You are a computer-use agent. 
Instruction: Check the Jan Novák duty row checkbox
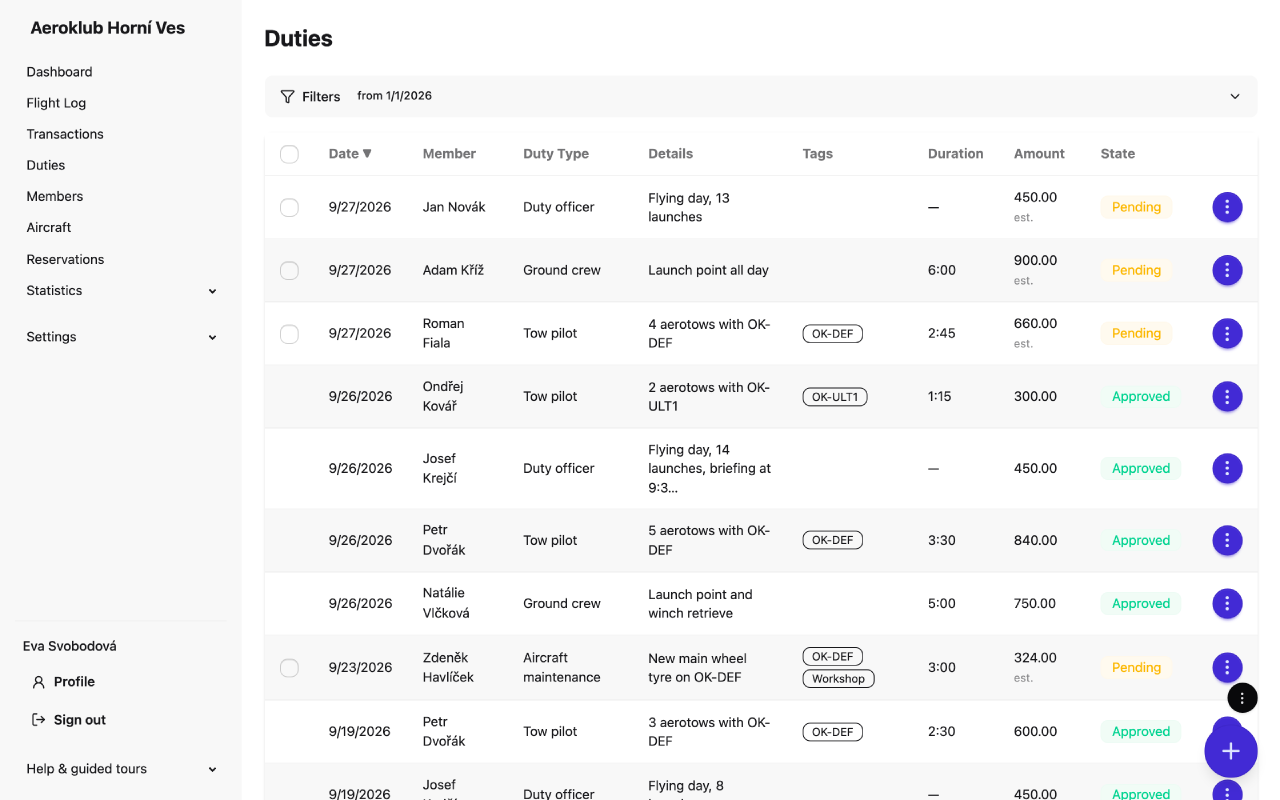289,207
